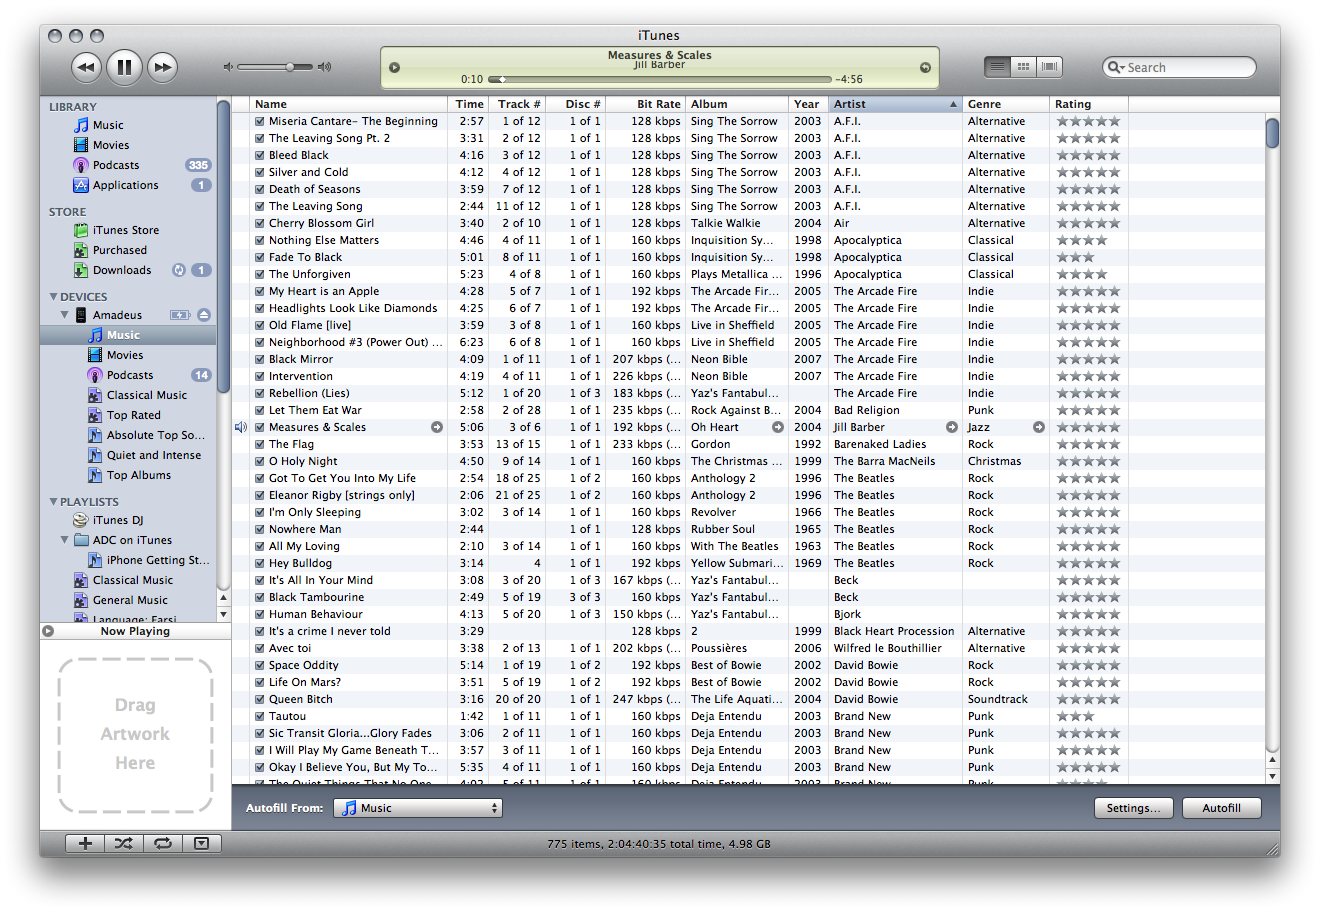Pause the currently playing song

point(124,67)
